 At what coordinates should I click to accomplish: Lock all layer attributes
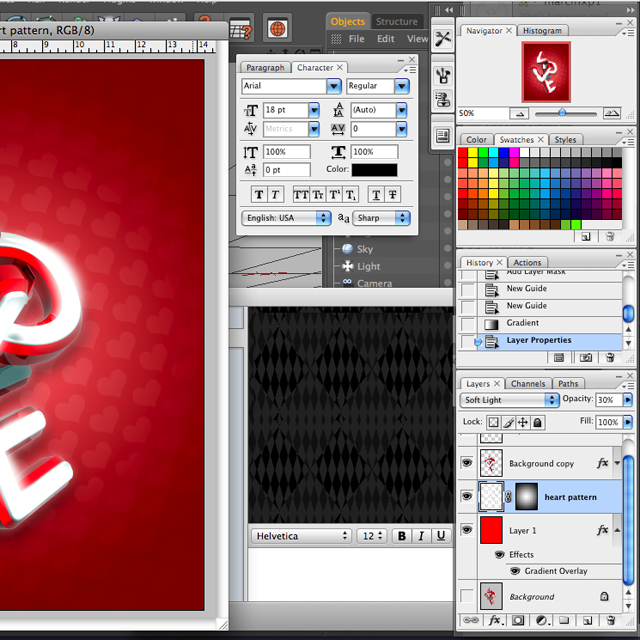click(538, 422)
